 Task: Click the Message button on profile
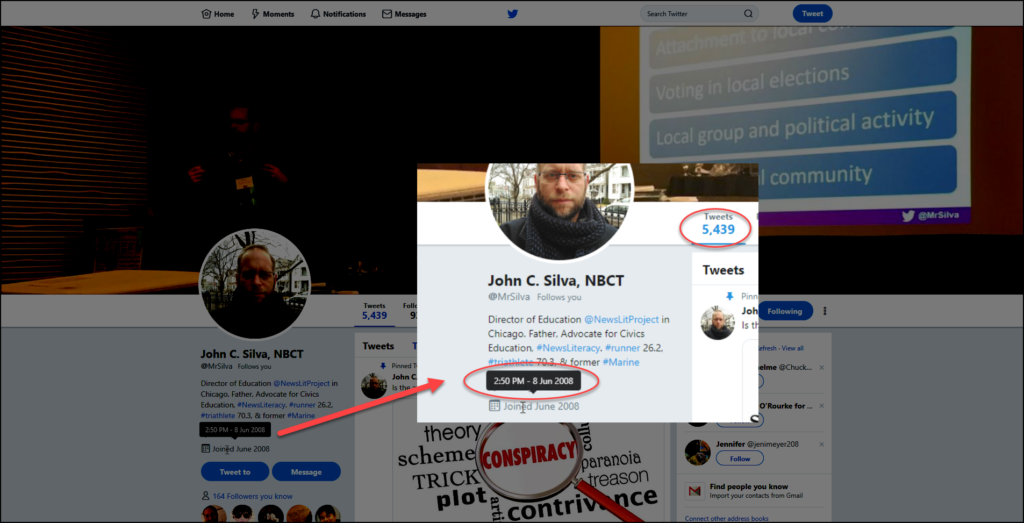point(306,472)
